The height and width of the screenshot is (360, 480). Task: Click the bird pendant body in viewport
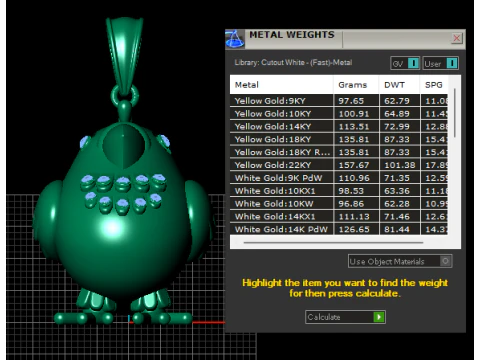123,213
